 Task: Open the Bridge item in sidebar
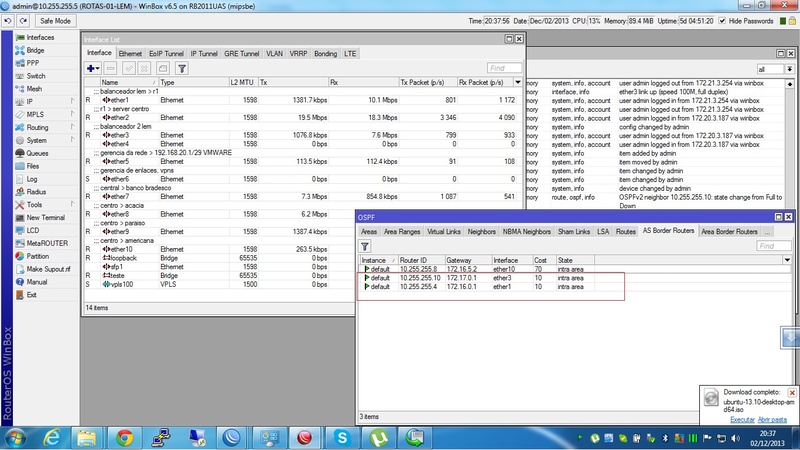pyautogui.click(x=35, y=50)
